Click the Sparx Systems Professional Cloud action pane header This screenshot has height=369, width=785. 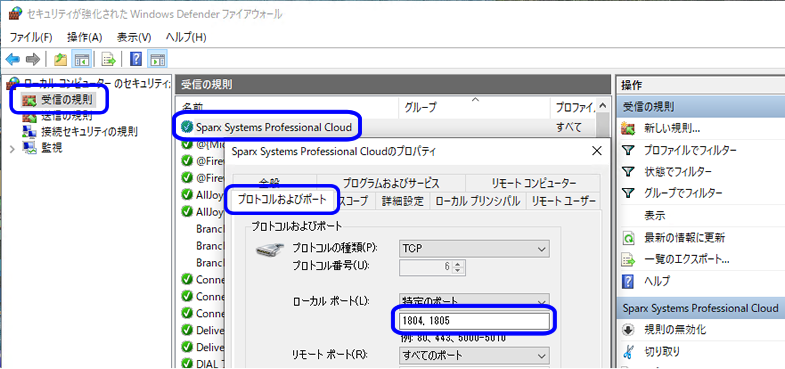pos(701,308)
